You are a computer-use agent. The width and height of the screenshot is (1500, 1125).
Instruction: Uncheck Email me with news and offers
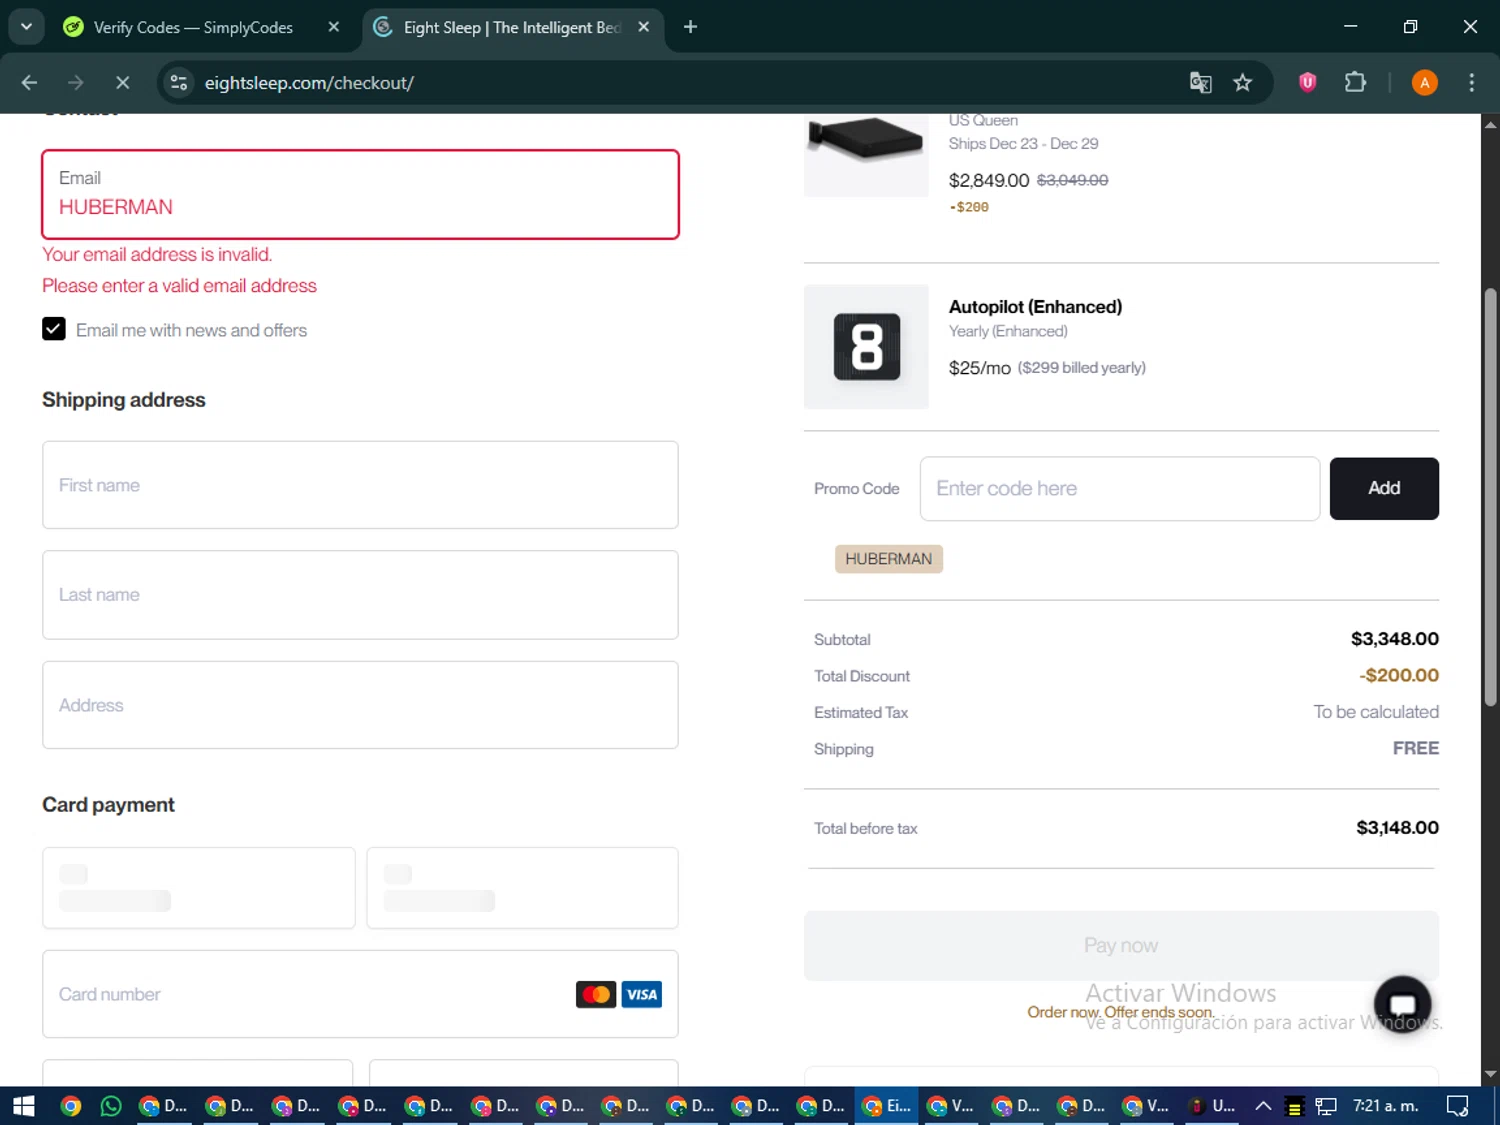click(54, 329)
